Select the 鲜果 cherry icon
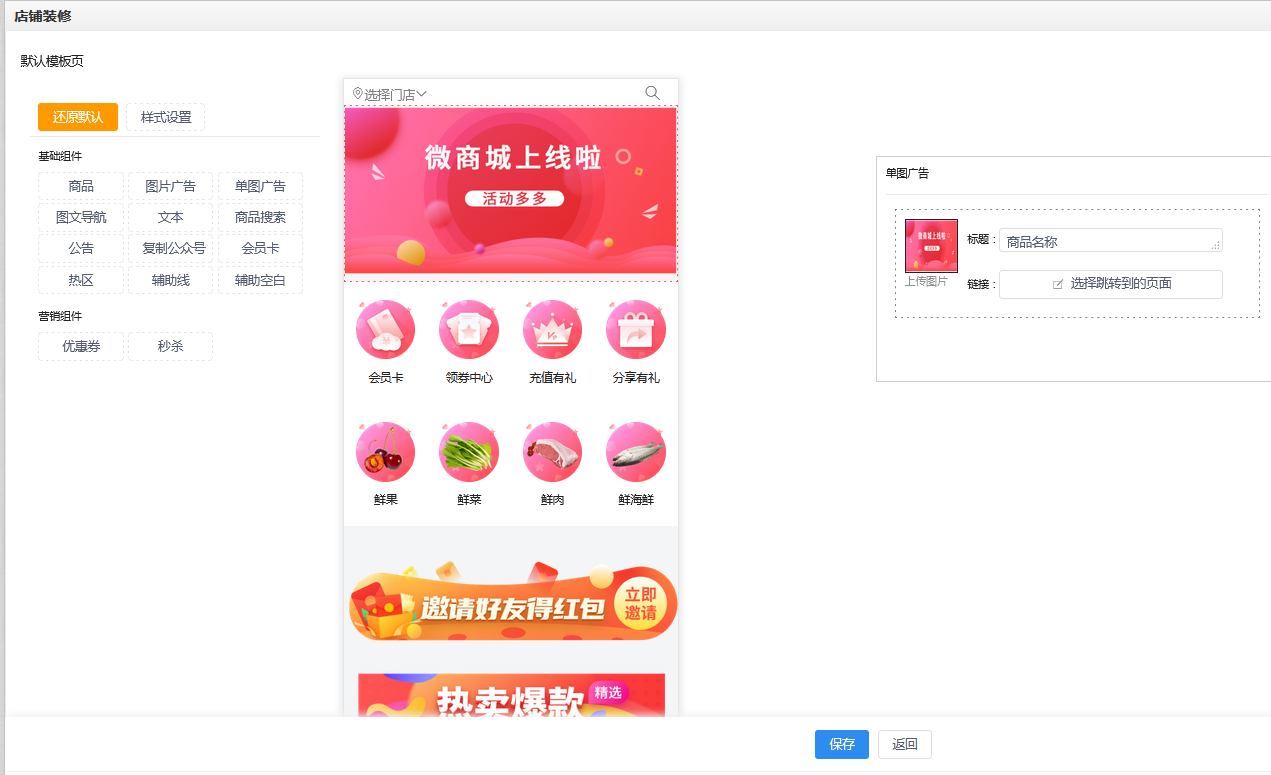 386,451
